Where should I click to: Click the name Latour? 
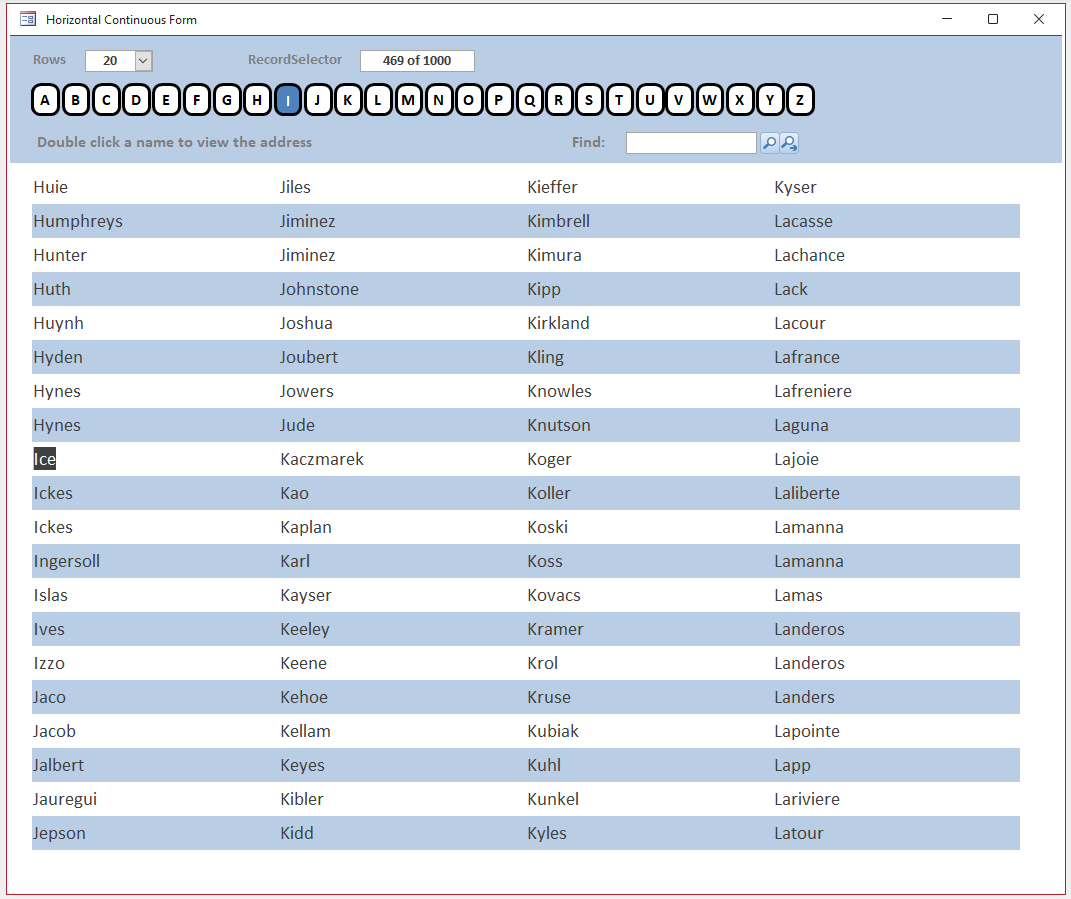[798, 833]
